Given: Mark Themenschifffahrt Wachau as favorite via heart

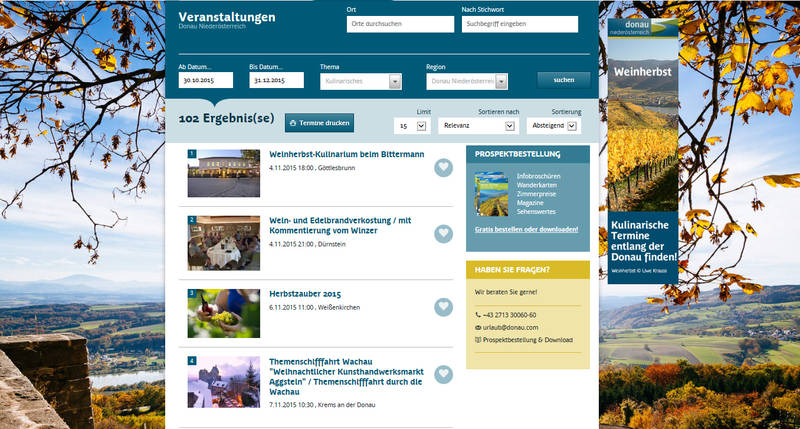Looking at the screenshot, I should [x=444, y=374].
